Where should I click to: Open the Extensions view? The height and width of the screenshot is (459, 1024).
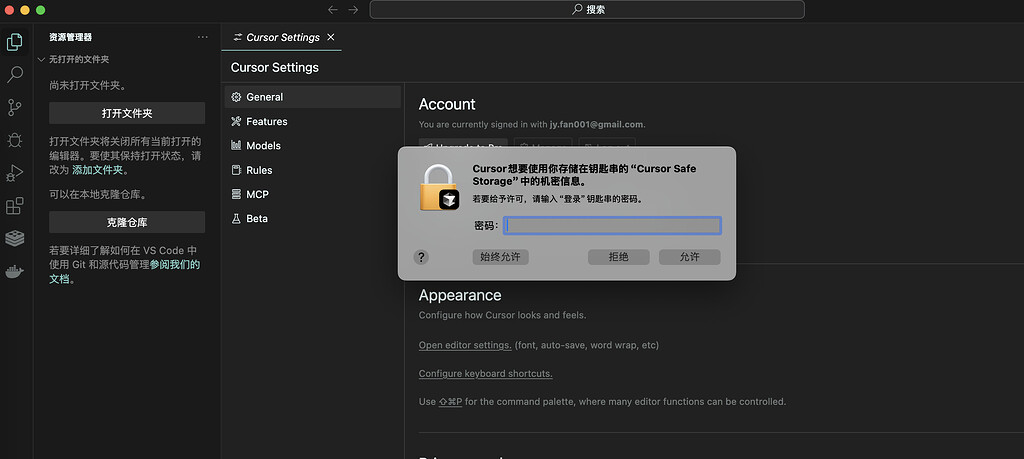tap(14, 206)
